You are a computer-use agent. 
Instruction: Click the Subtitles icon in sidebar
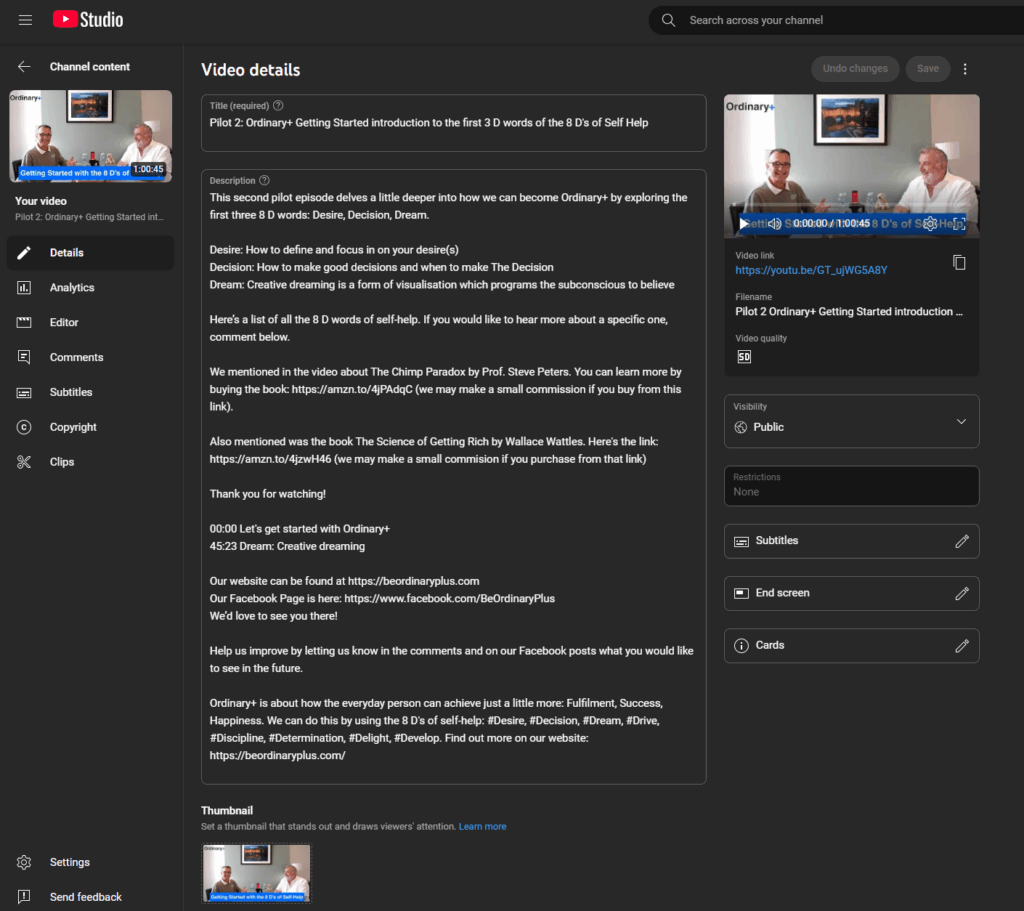[x=24, y=392]
